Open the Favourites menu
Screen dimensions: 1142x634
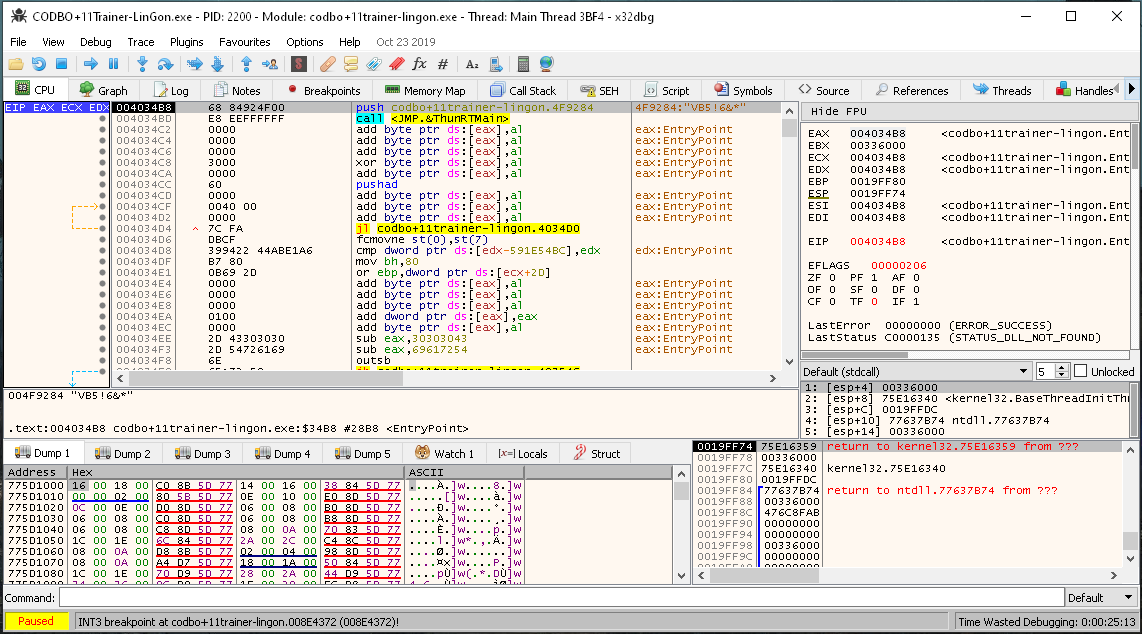245,42
